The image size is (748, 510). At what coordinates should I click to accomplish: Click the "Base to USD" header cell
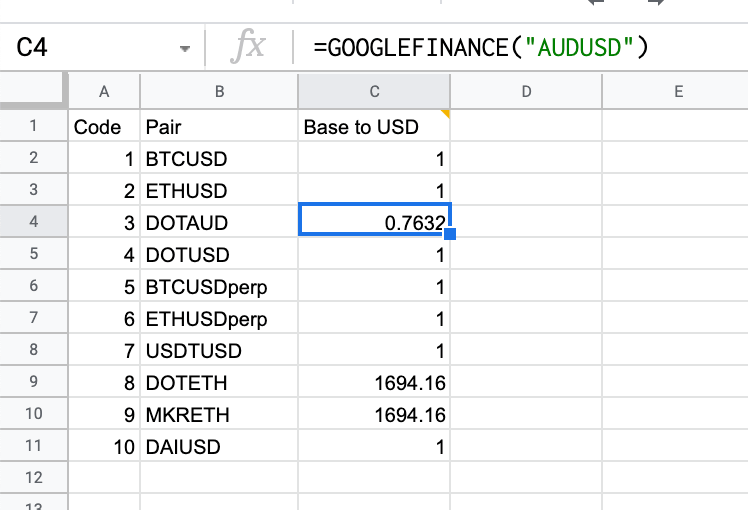(374, 127)
